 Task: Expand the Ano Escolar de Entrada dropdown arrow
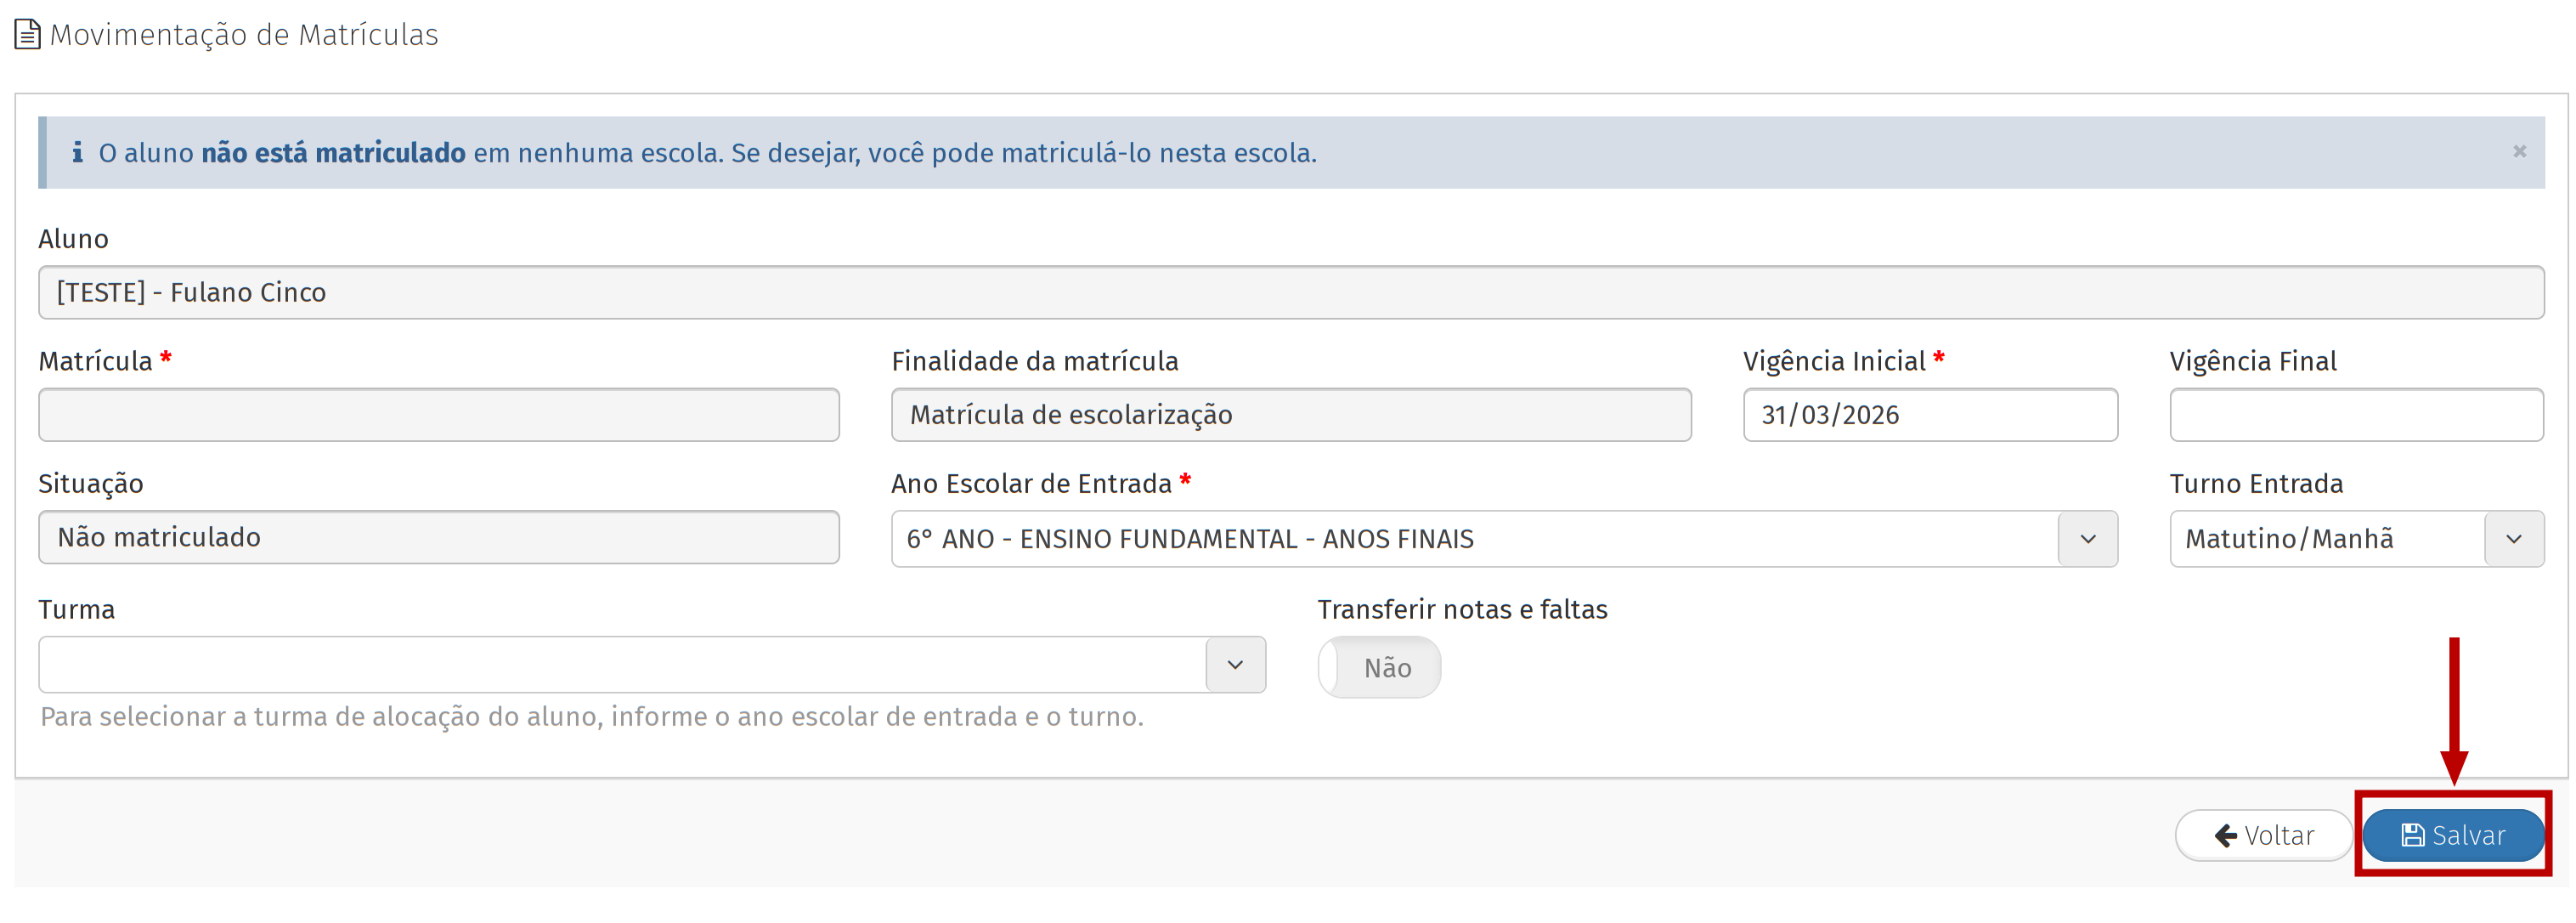coord(2087,540)
